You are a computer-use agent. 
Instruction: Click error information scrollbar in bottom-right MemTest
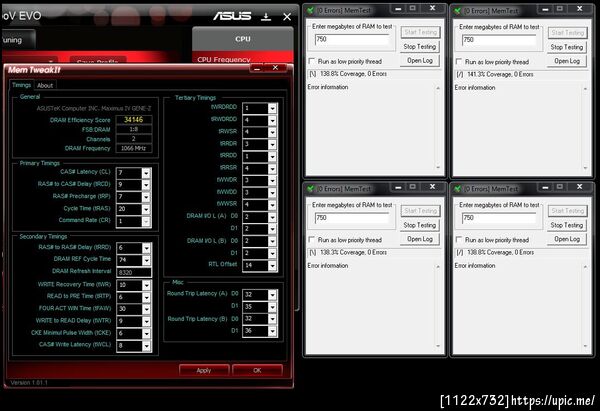[x=585, y=306]
